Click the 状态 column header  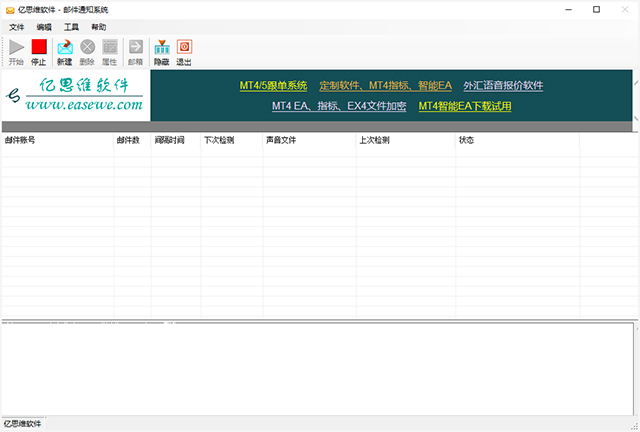click(x=466, y=141)
